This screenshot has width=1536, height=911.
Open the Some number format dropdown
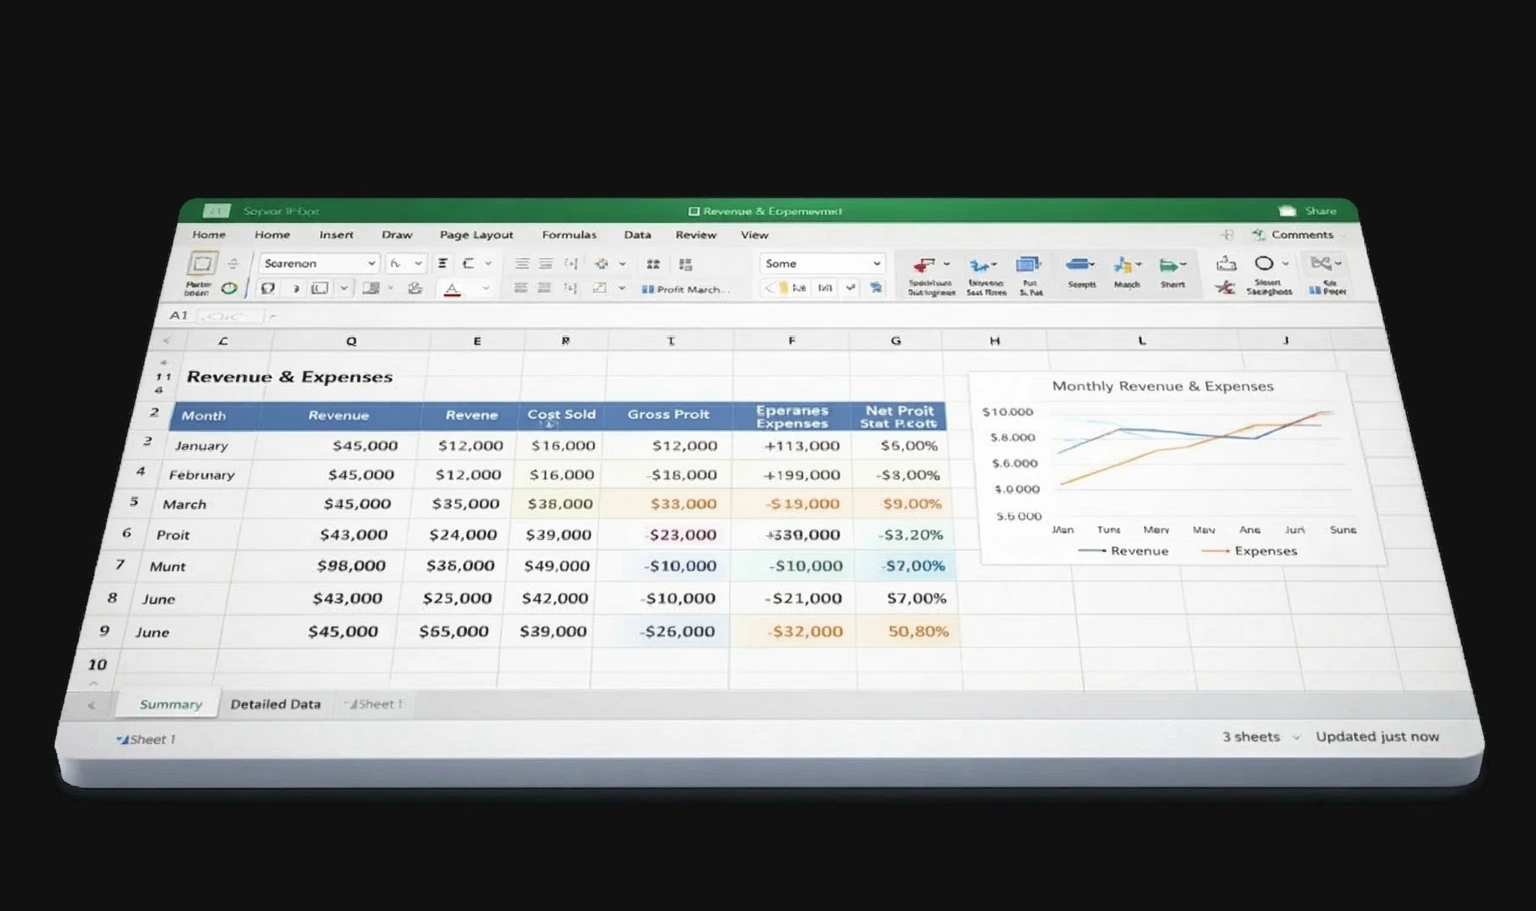point(876,264)
